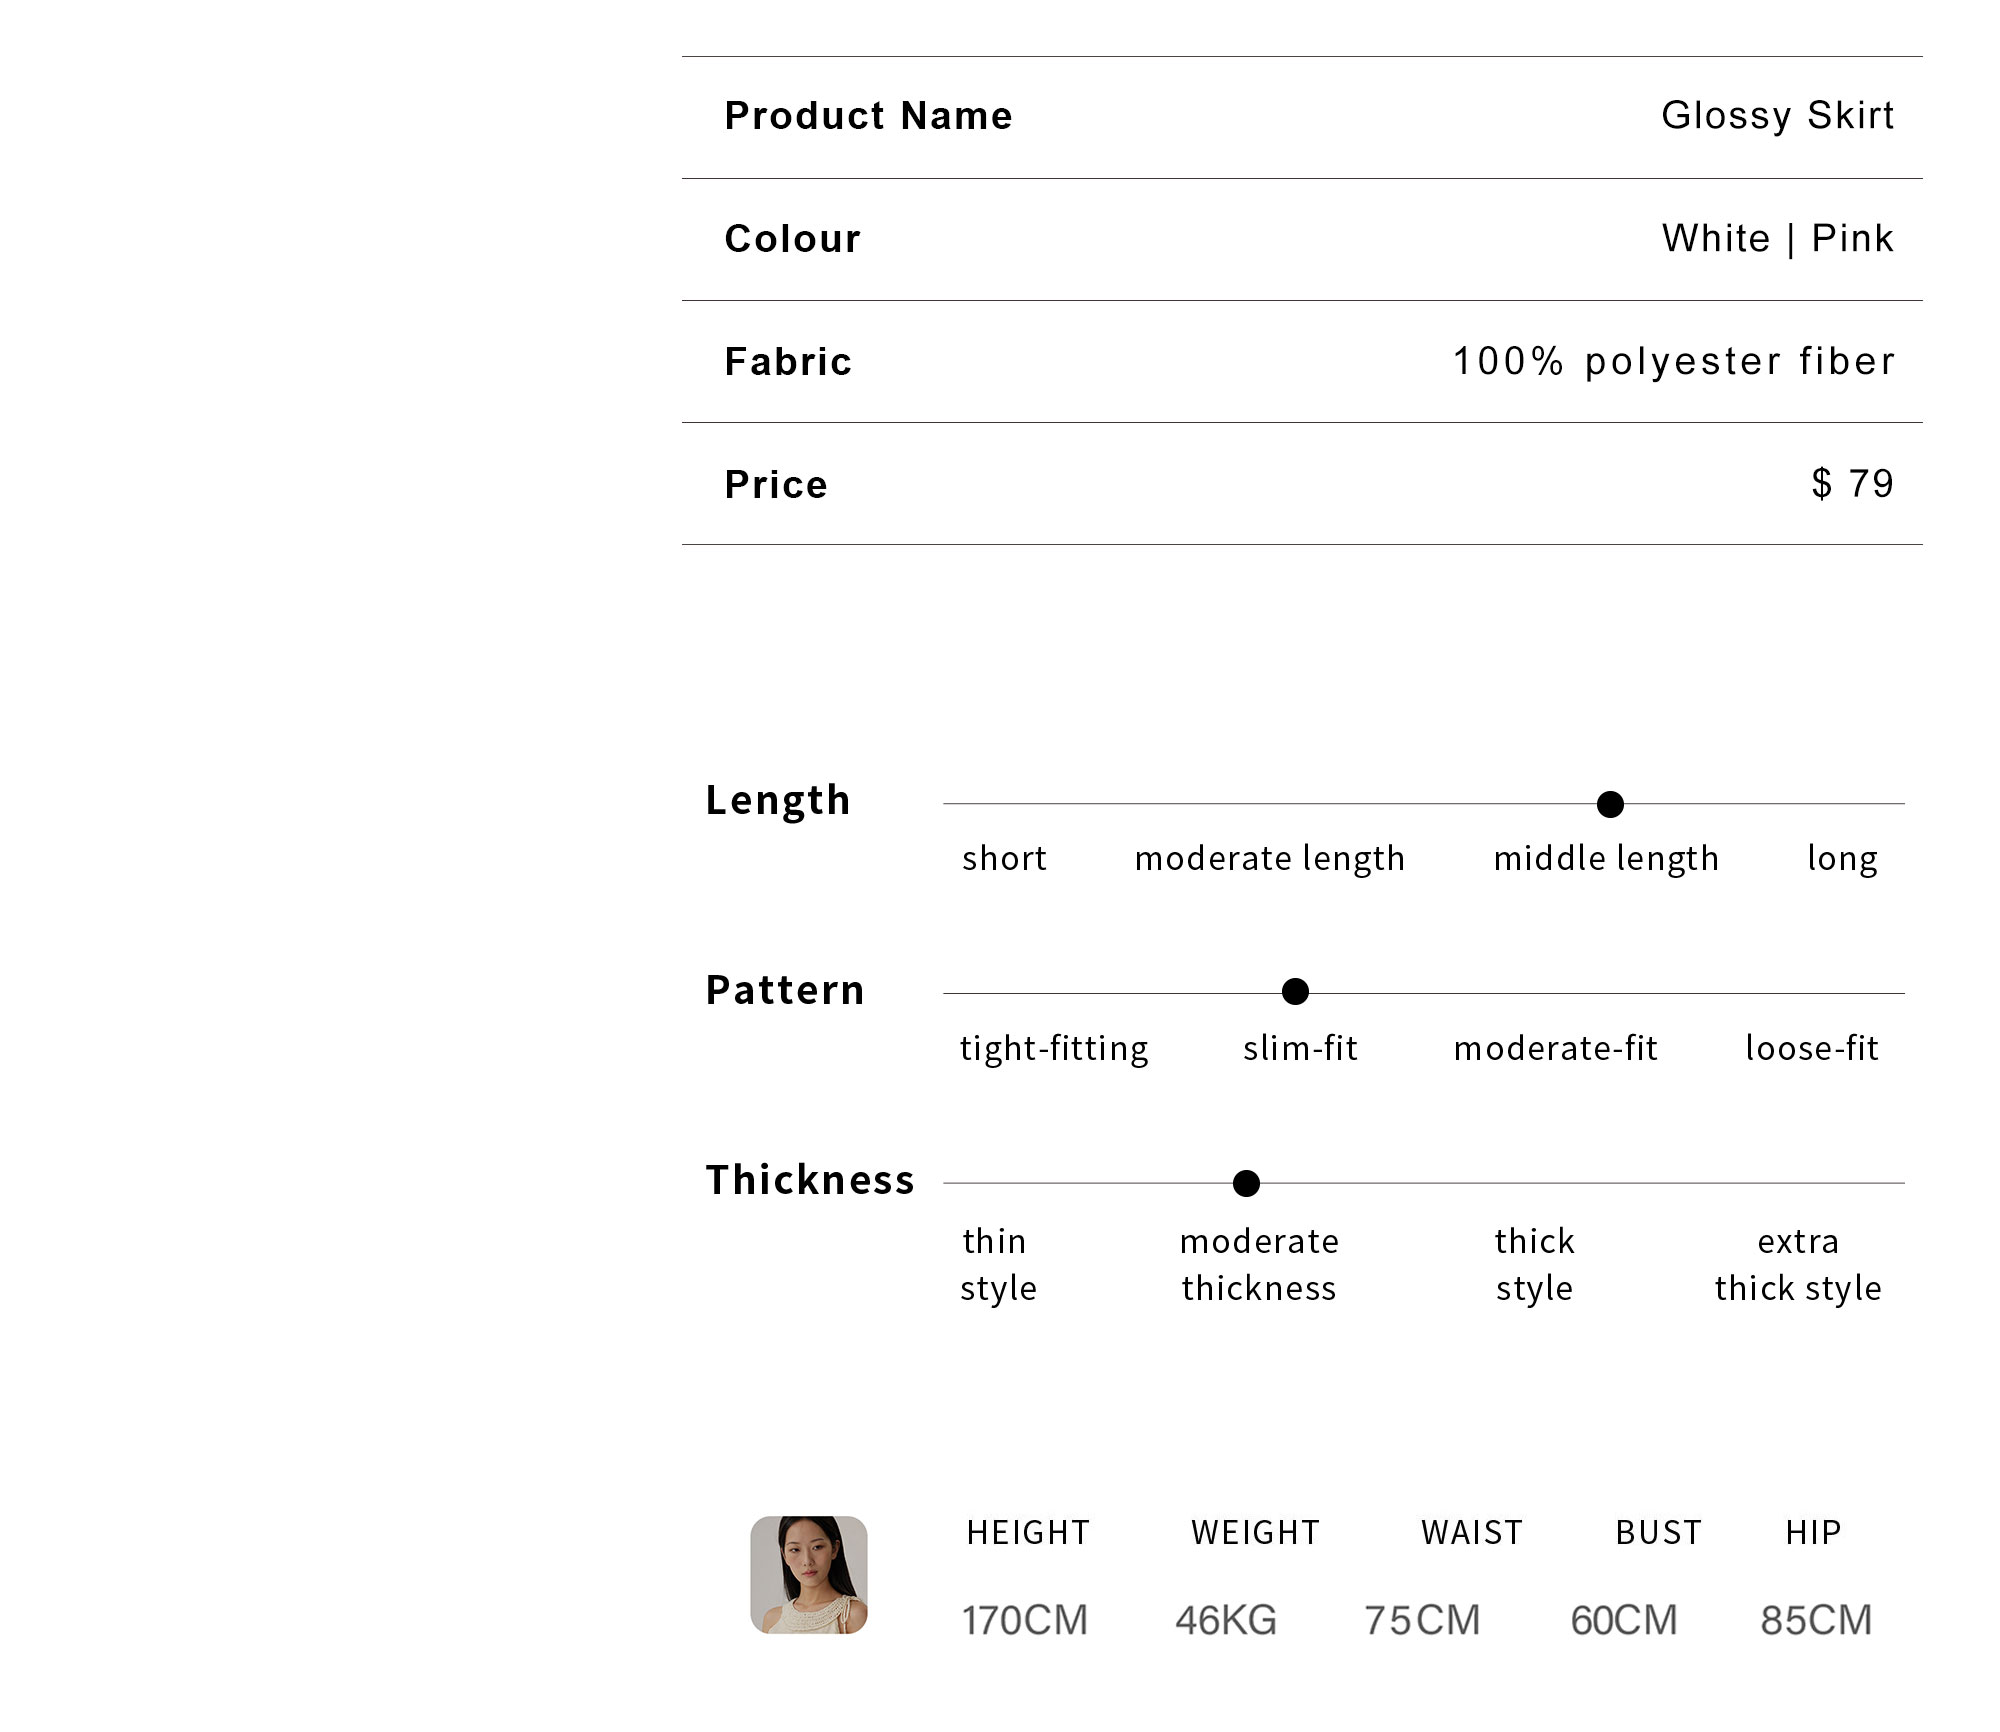
Task: Click the Thickness slider black dot
Action: pos(1246,1183)
